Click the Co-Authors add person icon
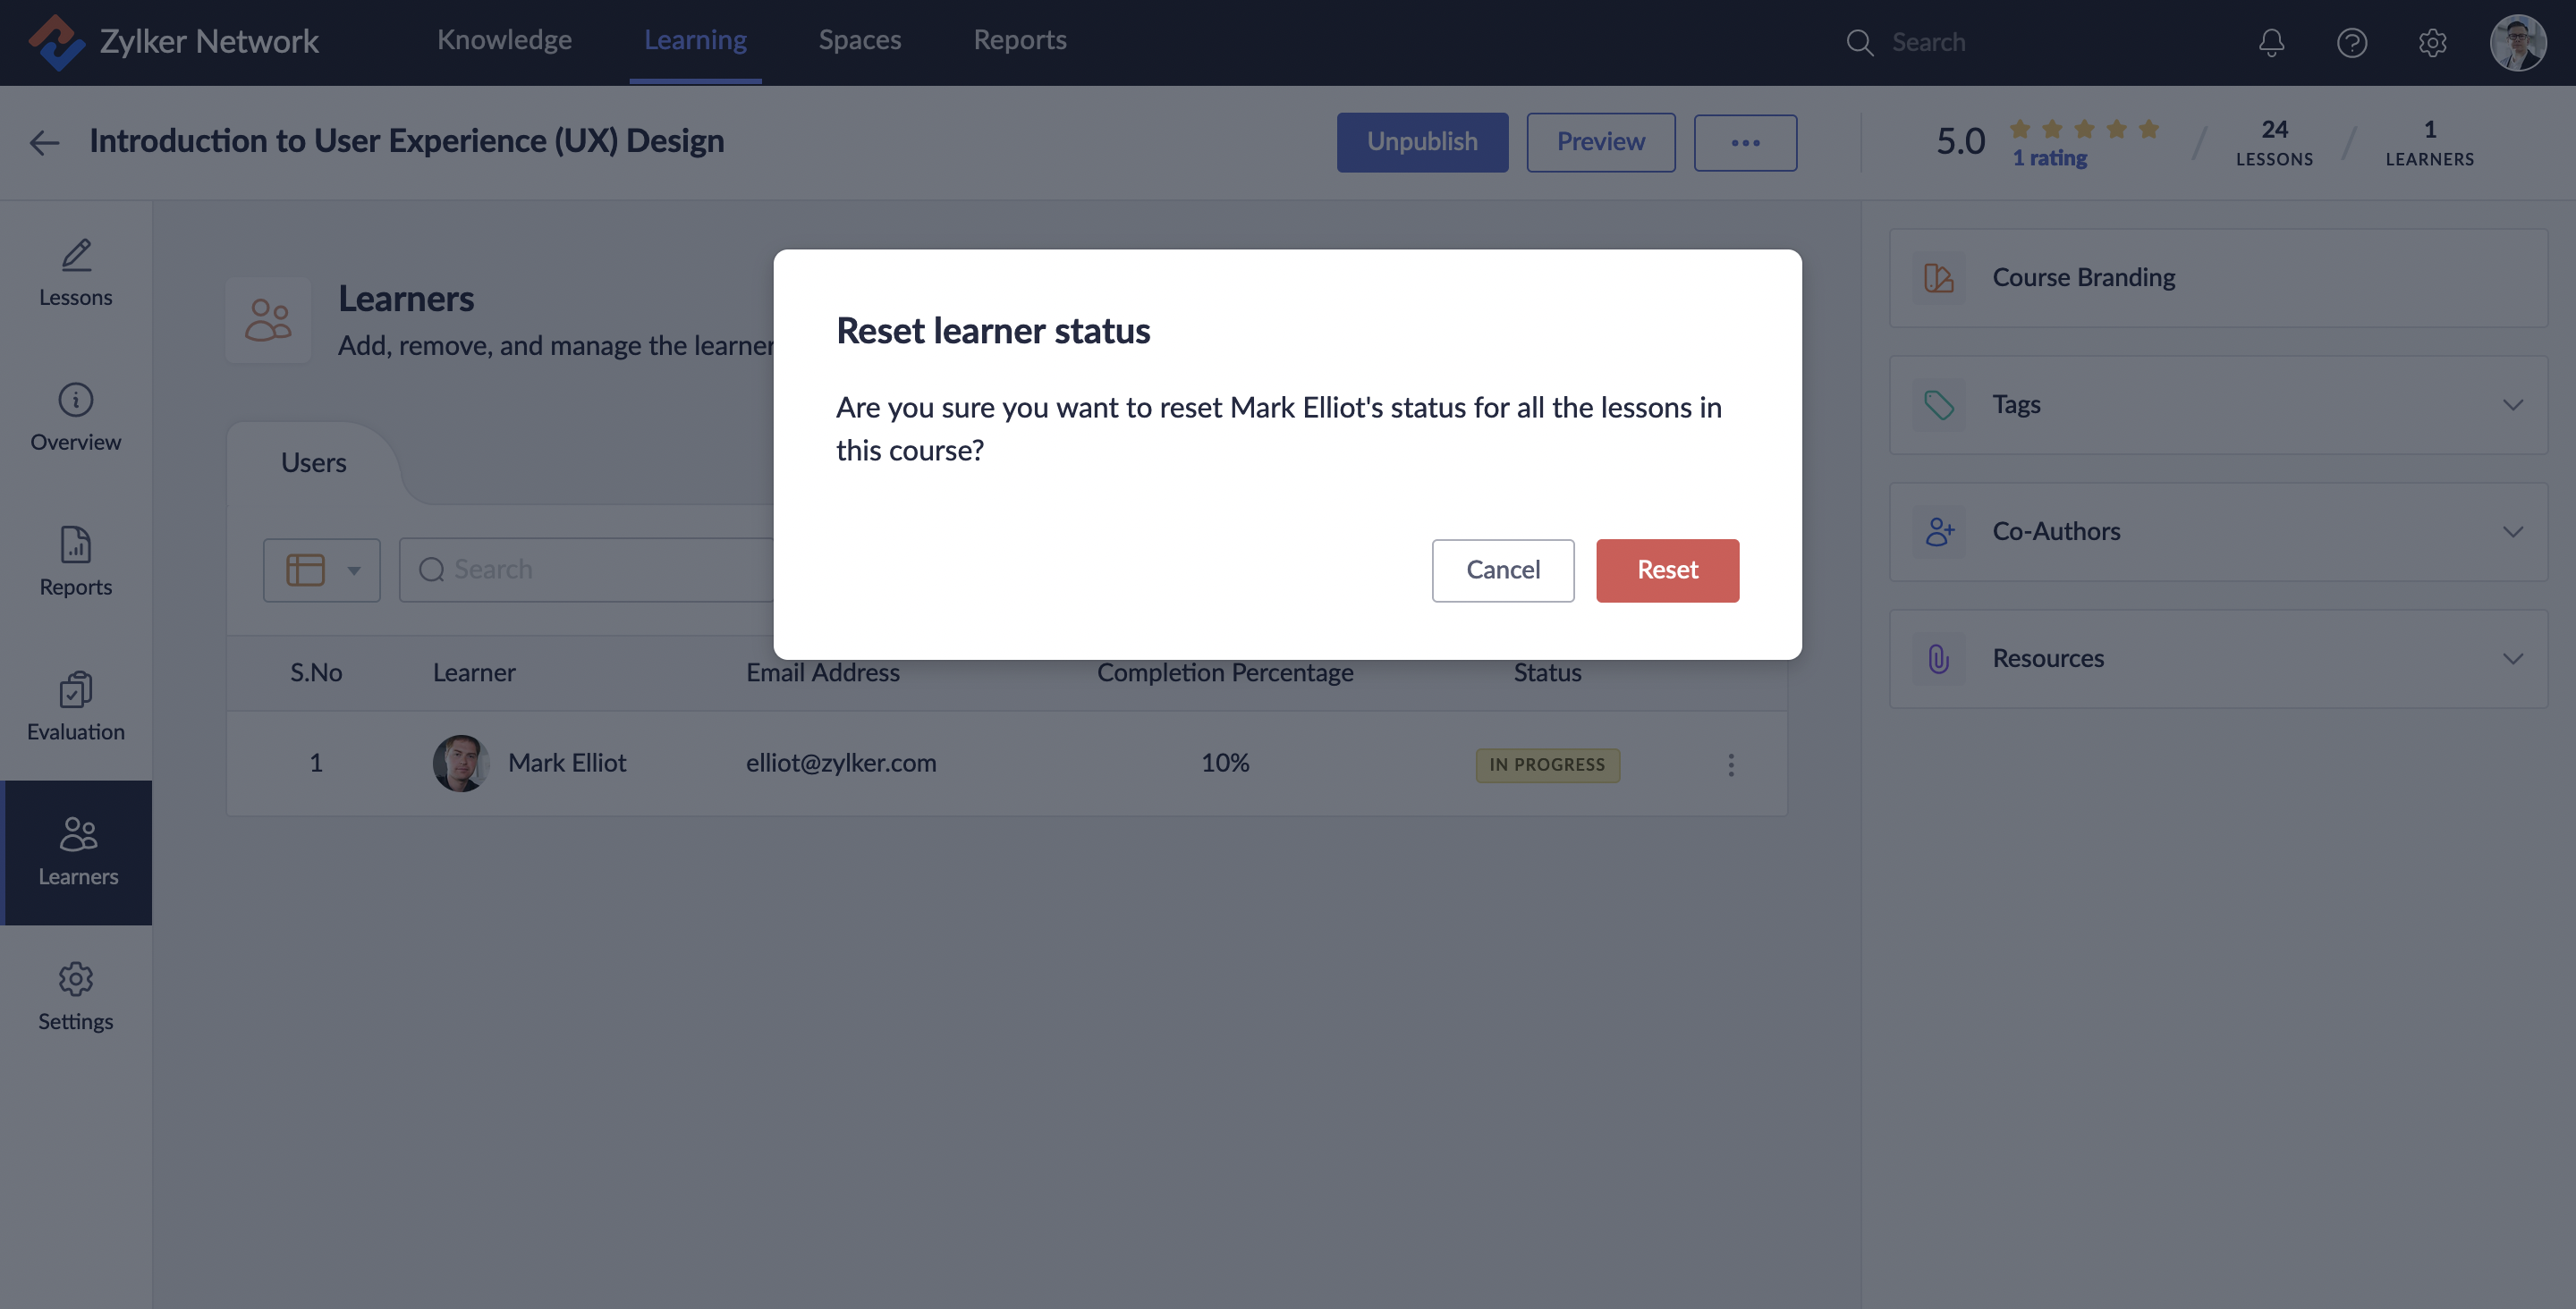The image size is (2576, 1309). 1939,531
